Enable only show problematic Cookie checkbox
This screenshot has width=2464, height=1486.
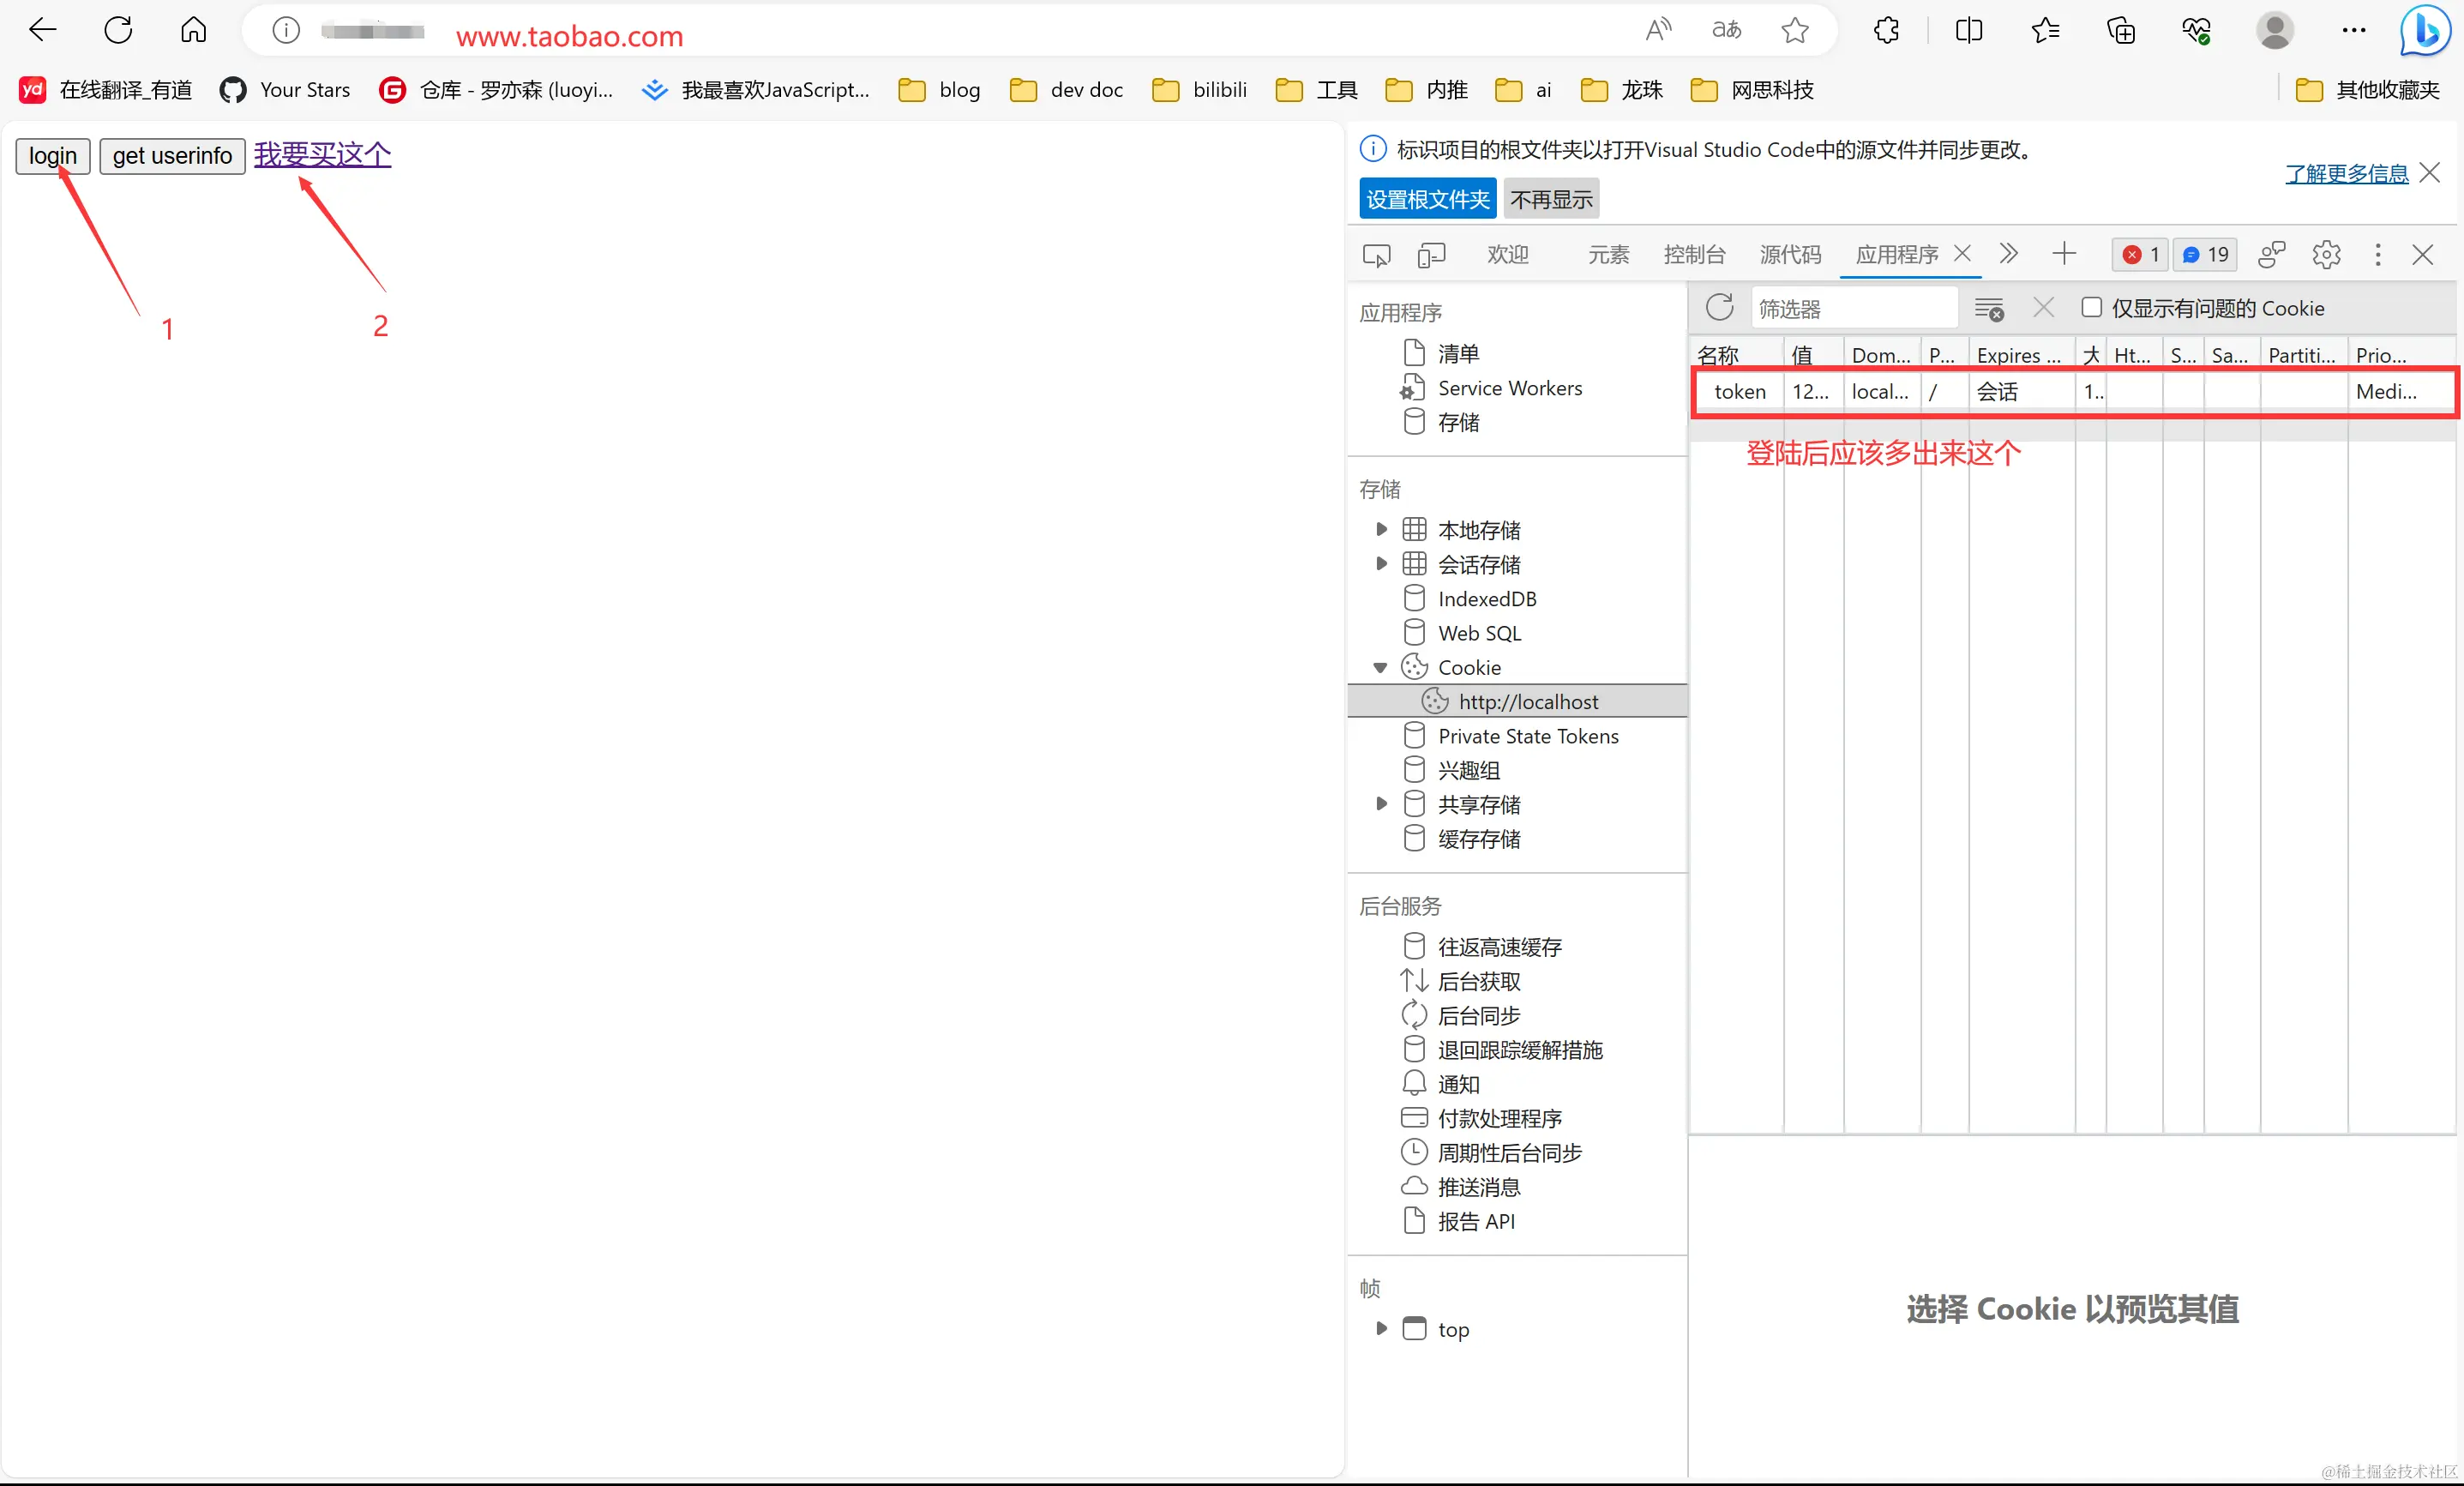coord(2091,308)
